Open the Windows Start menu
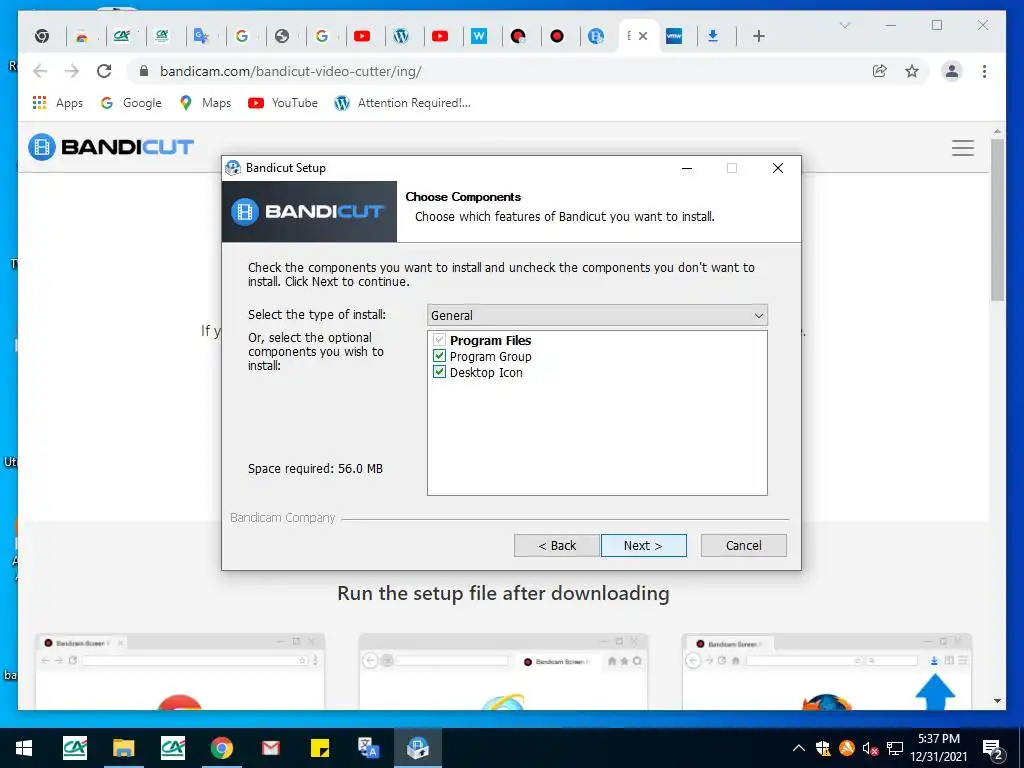 click(24, 748)
